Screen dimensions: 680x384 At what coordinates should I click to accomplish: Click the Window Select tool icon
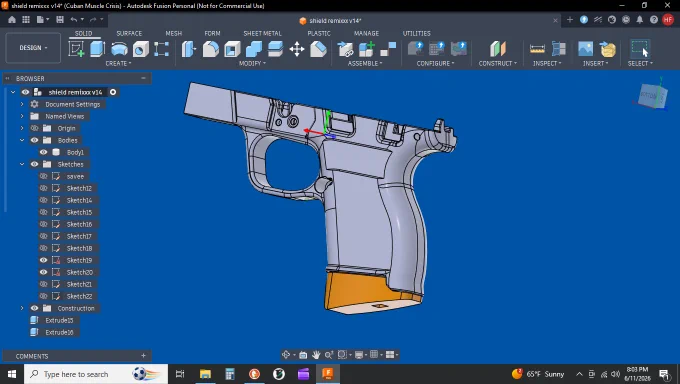[x=640, y=49]
